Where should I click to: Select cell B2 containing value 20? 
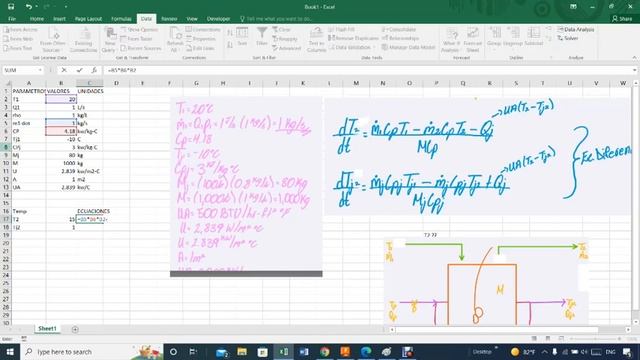point(61,99)
